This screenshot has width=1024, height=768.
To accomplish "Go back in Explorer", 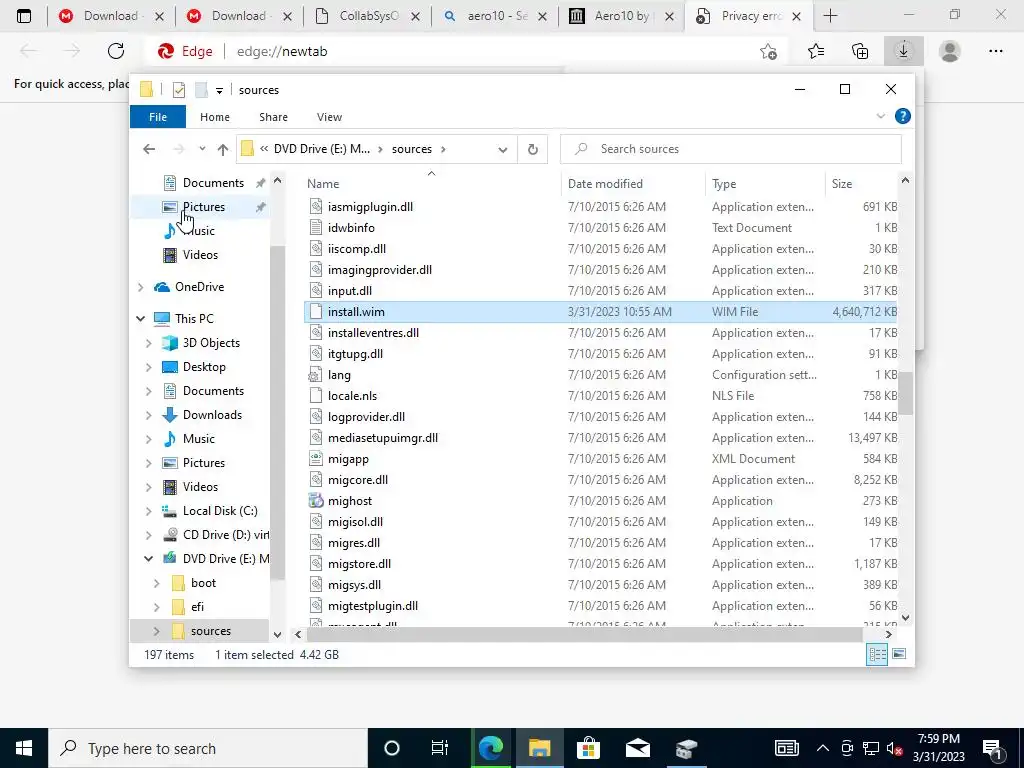I will point(149,149).
